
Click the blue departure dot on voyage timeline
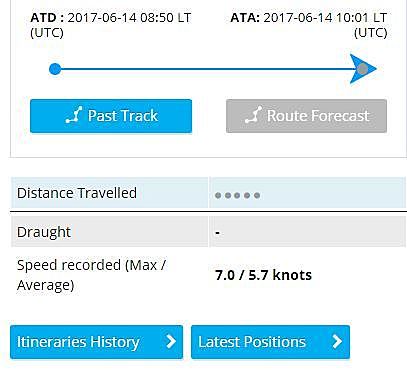click(55, 69)
